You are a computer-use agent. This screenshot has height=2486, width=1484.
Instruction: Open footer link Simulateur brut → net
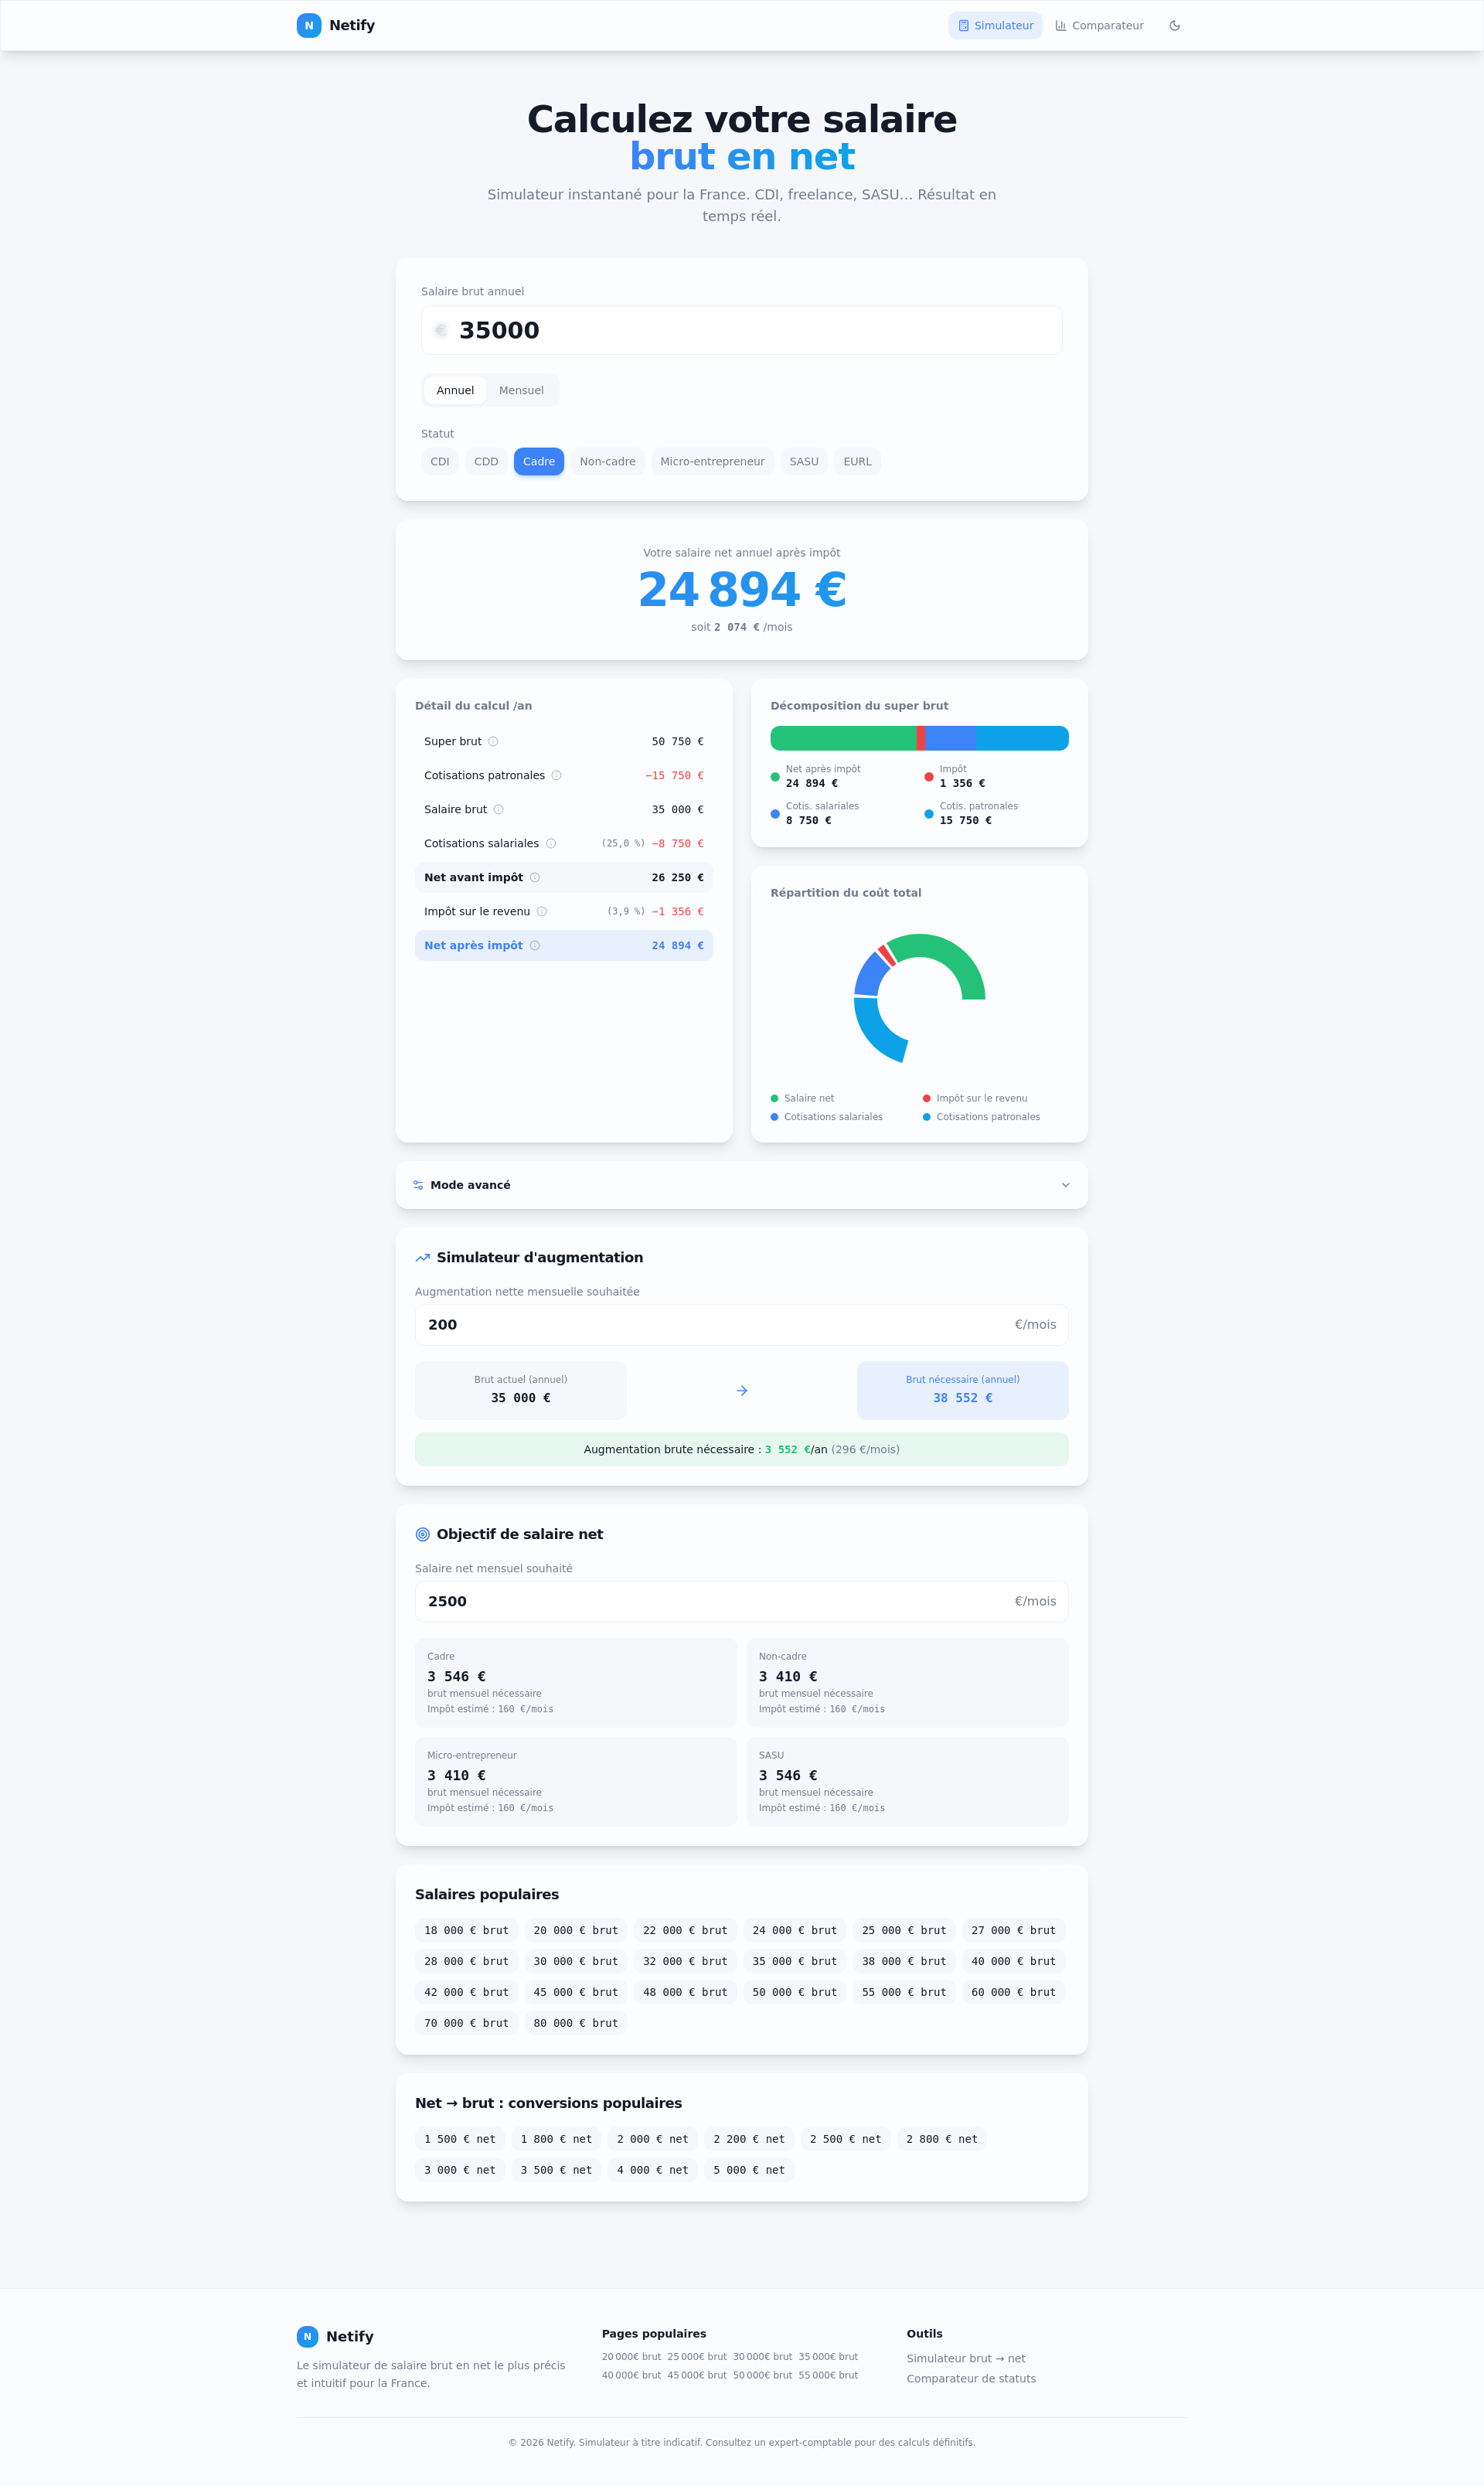(966, 2359)
